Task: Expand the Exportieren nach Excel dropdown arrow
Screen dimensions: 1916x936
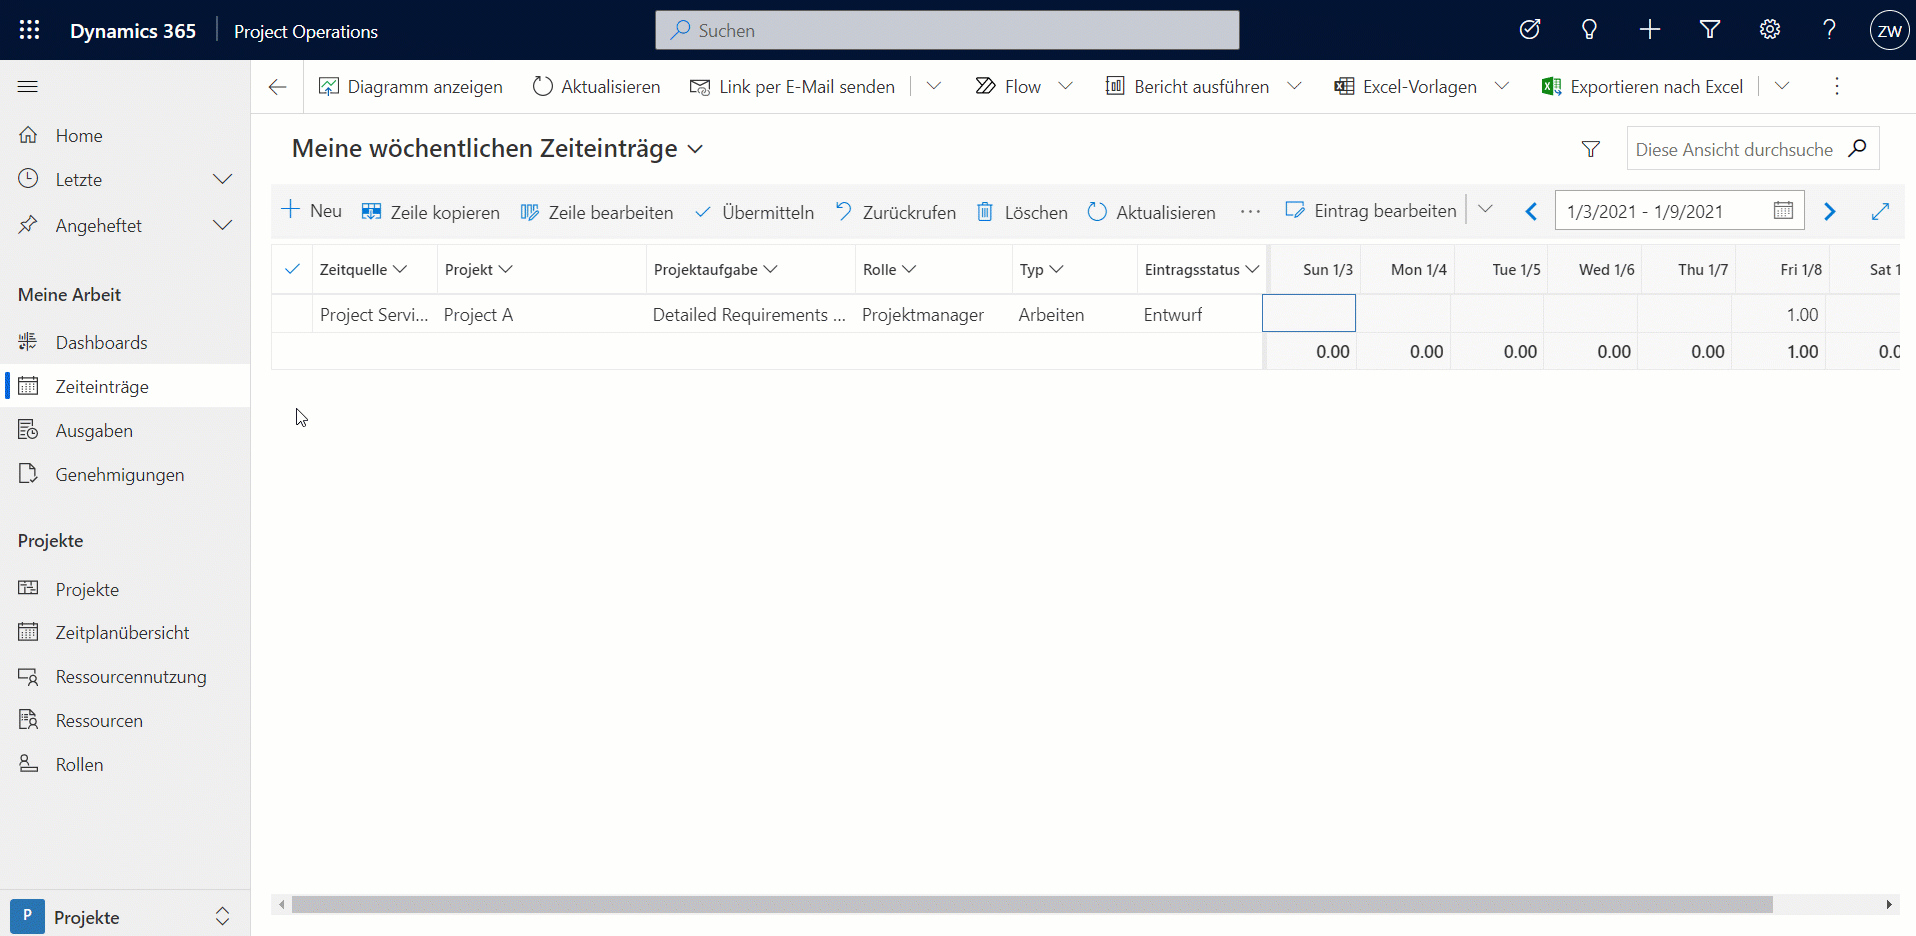Action: pyautogui.click(x=1782, y=86)
